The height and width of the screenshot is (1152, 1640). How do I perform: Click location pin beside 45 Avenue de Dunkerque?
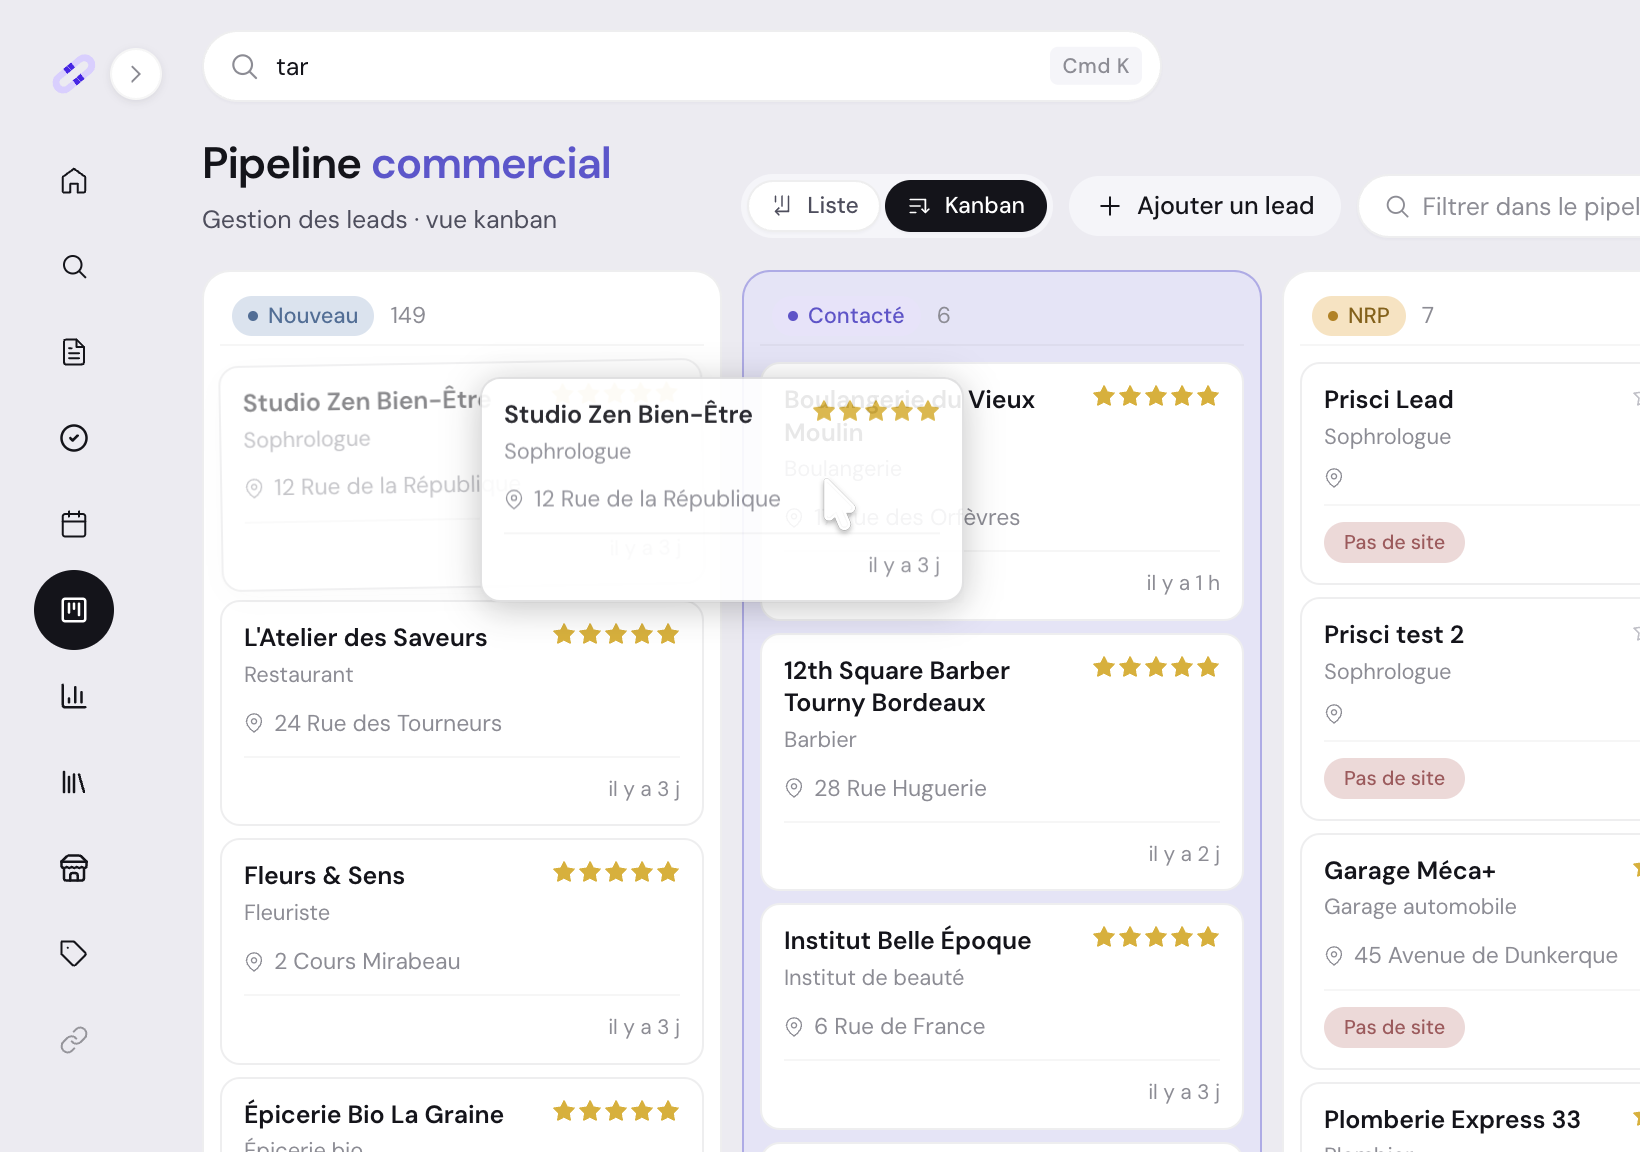[x=1334, y=956]
